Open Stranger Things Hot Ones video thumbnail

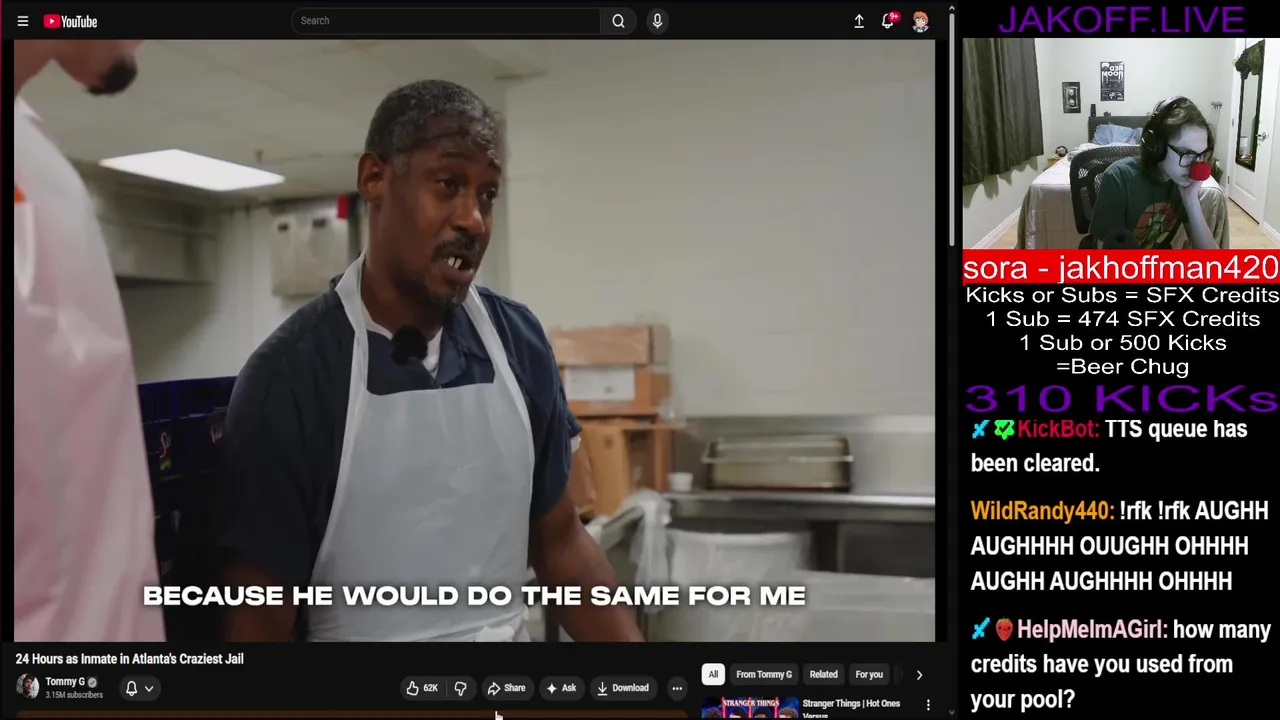pos(749,708)
